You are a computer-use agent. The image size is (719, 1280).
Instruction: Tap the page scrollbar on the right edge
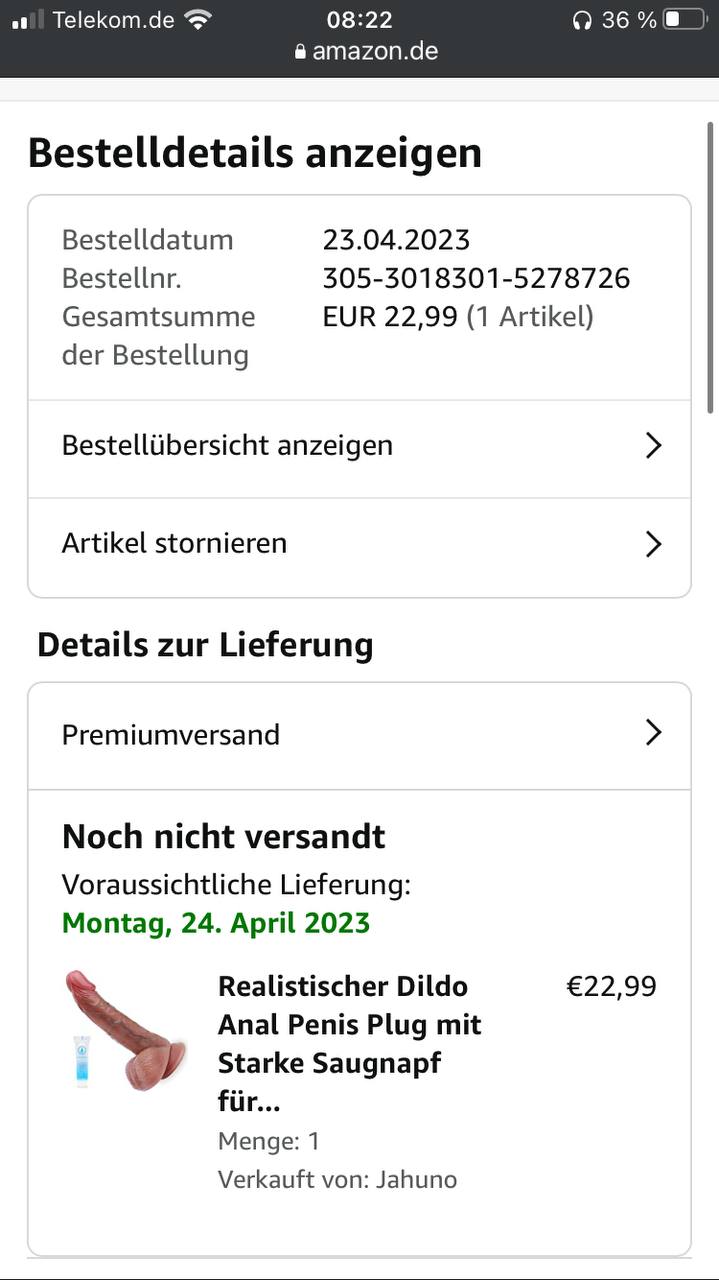pos(711,260)
